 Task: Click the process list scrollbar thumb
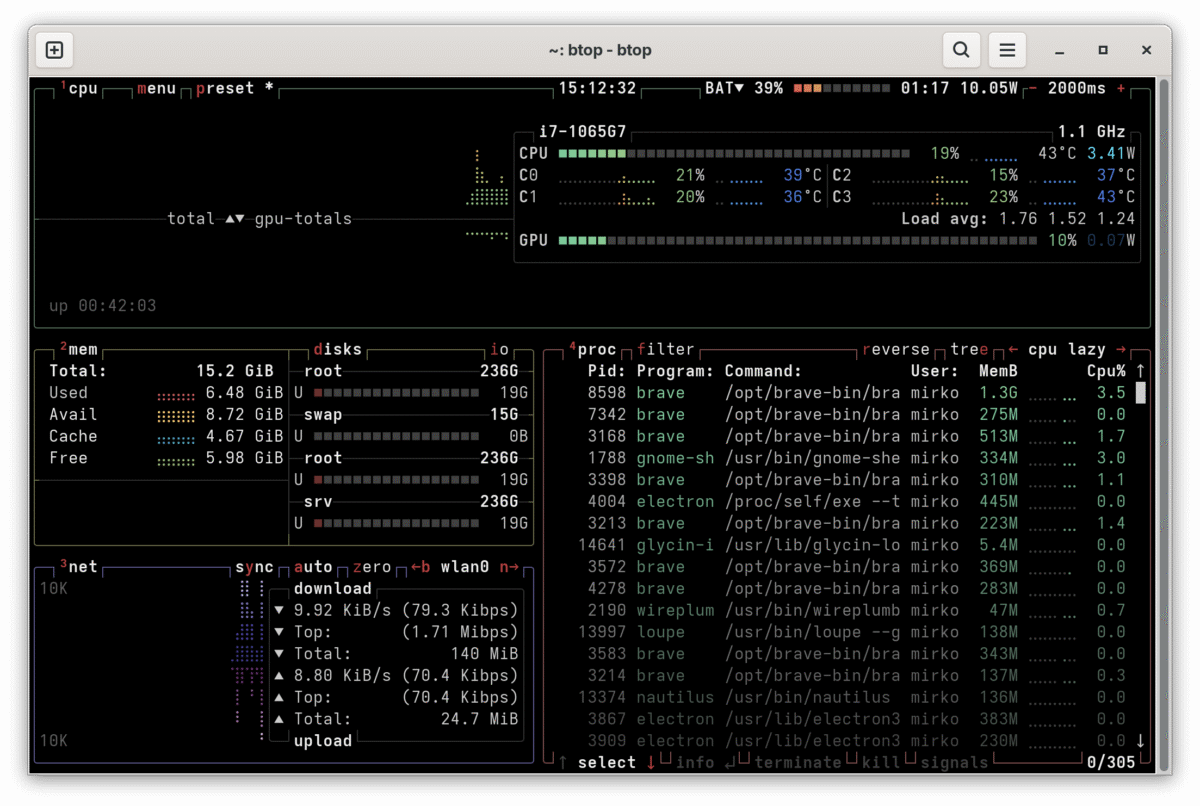tap(1140, 392)
